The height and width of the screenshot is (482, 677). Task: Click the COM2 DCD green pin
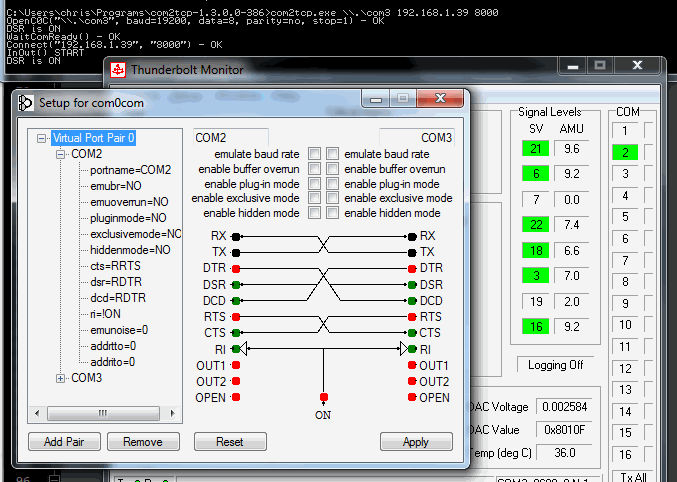pyautogui.click(x=236, y=301)
